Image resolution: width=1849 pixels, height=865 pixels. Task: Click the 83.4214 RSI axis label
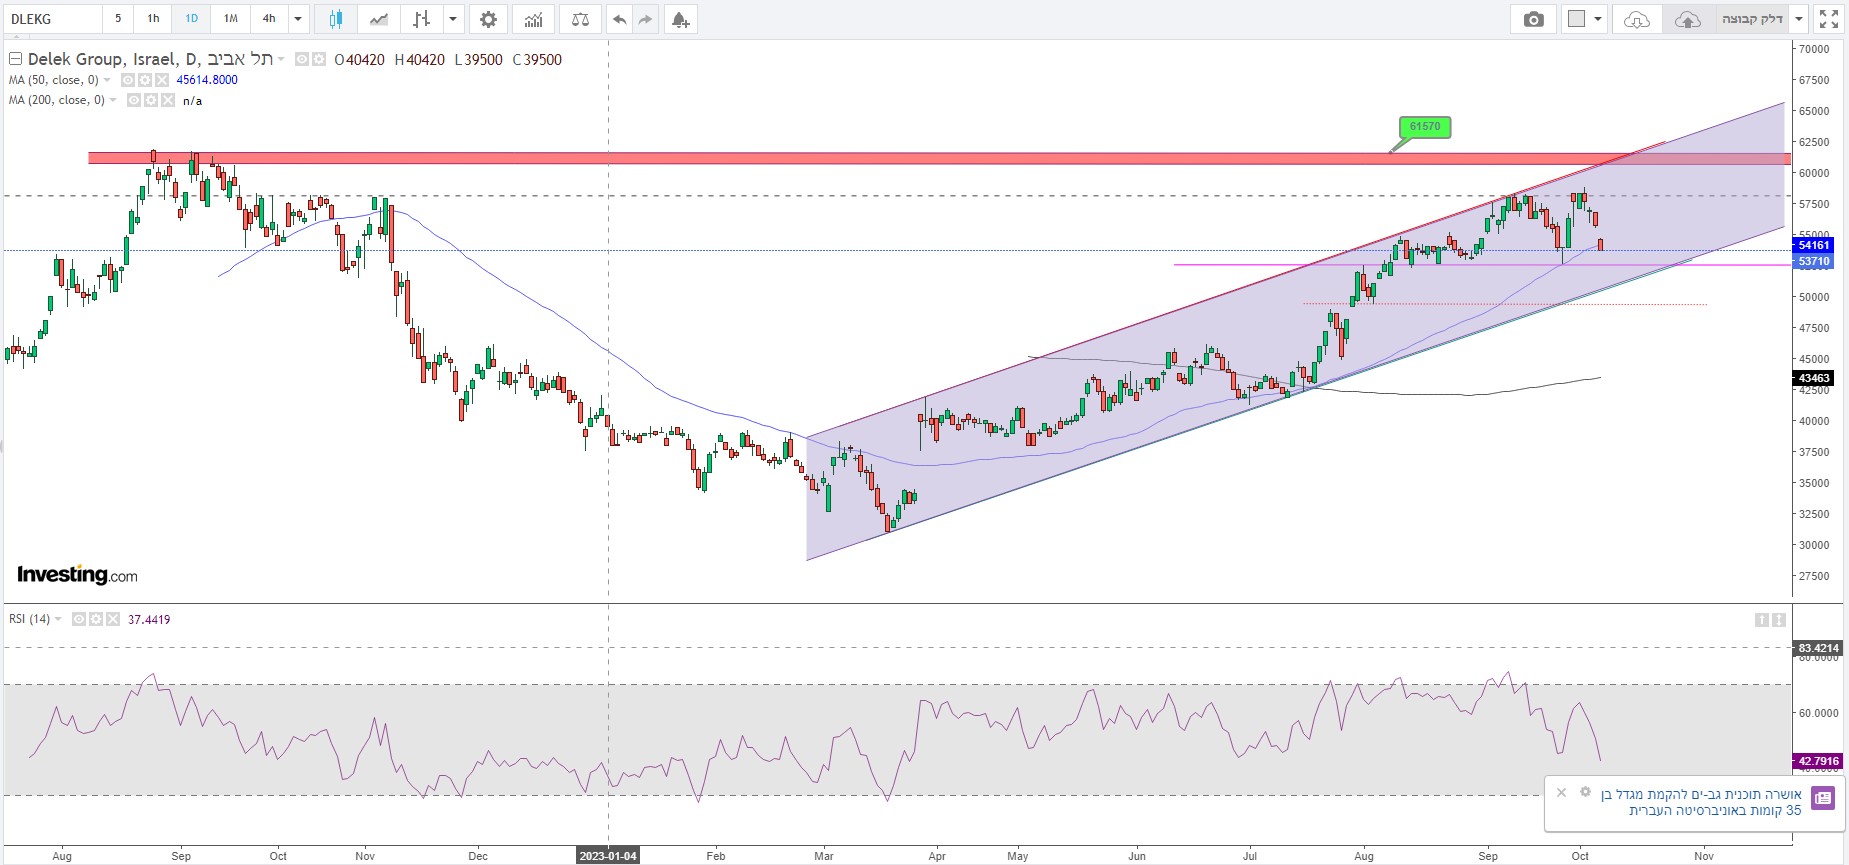click(1818, 648)
